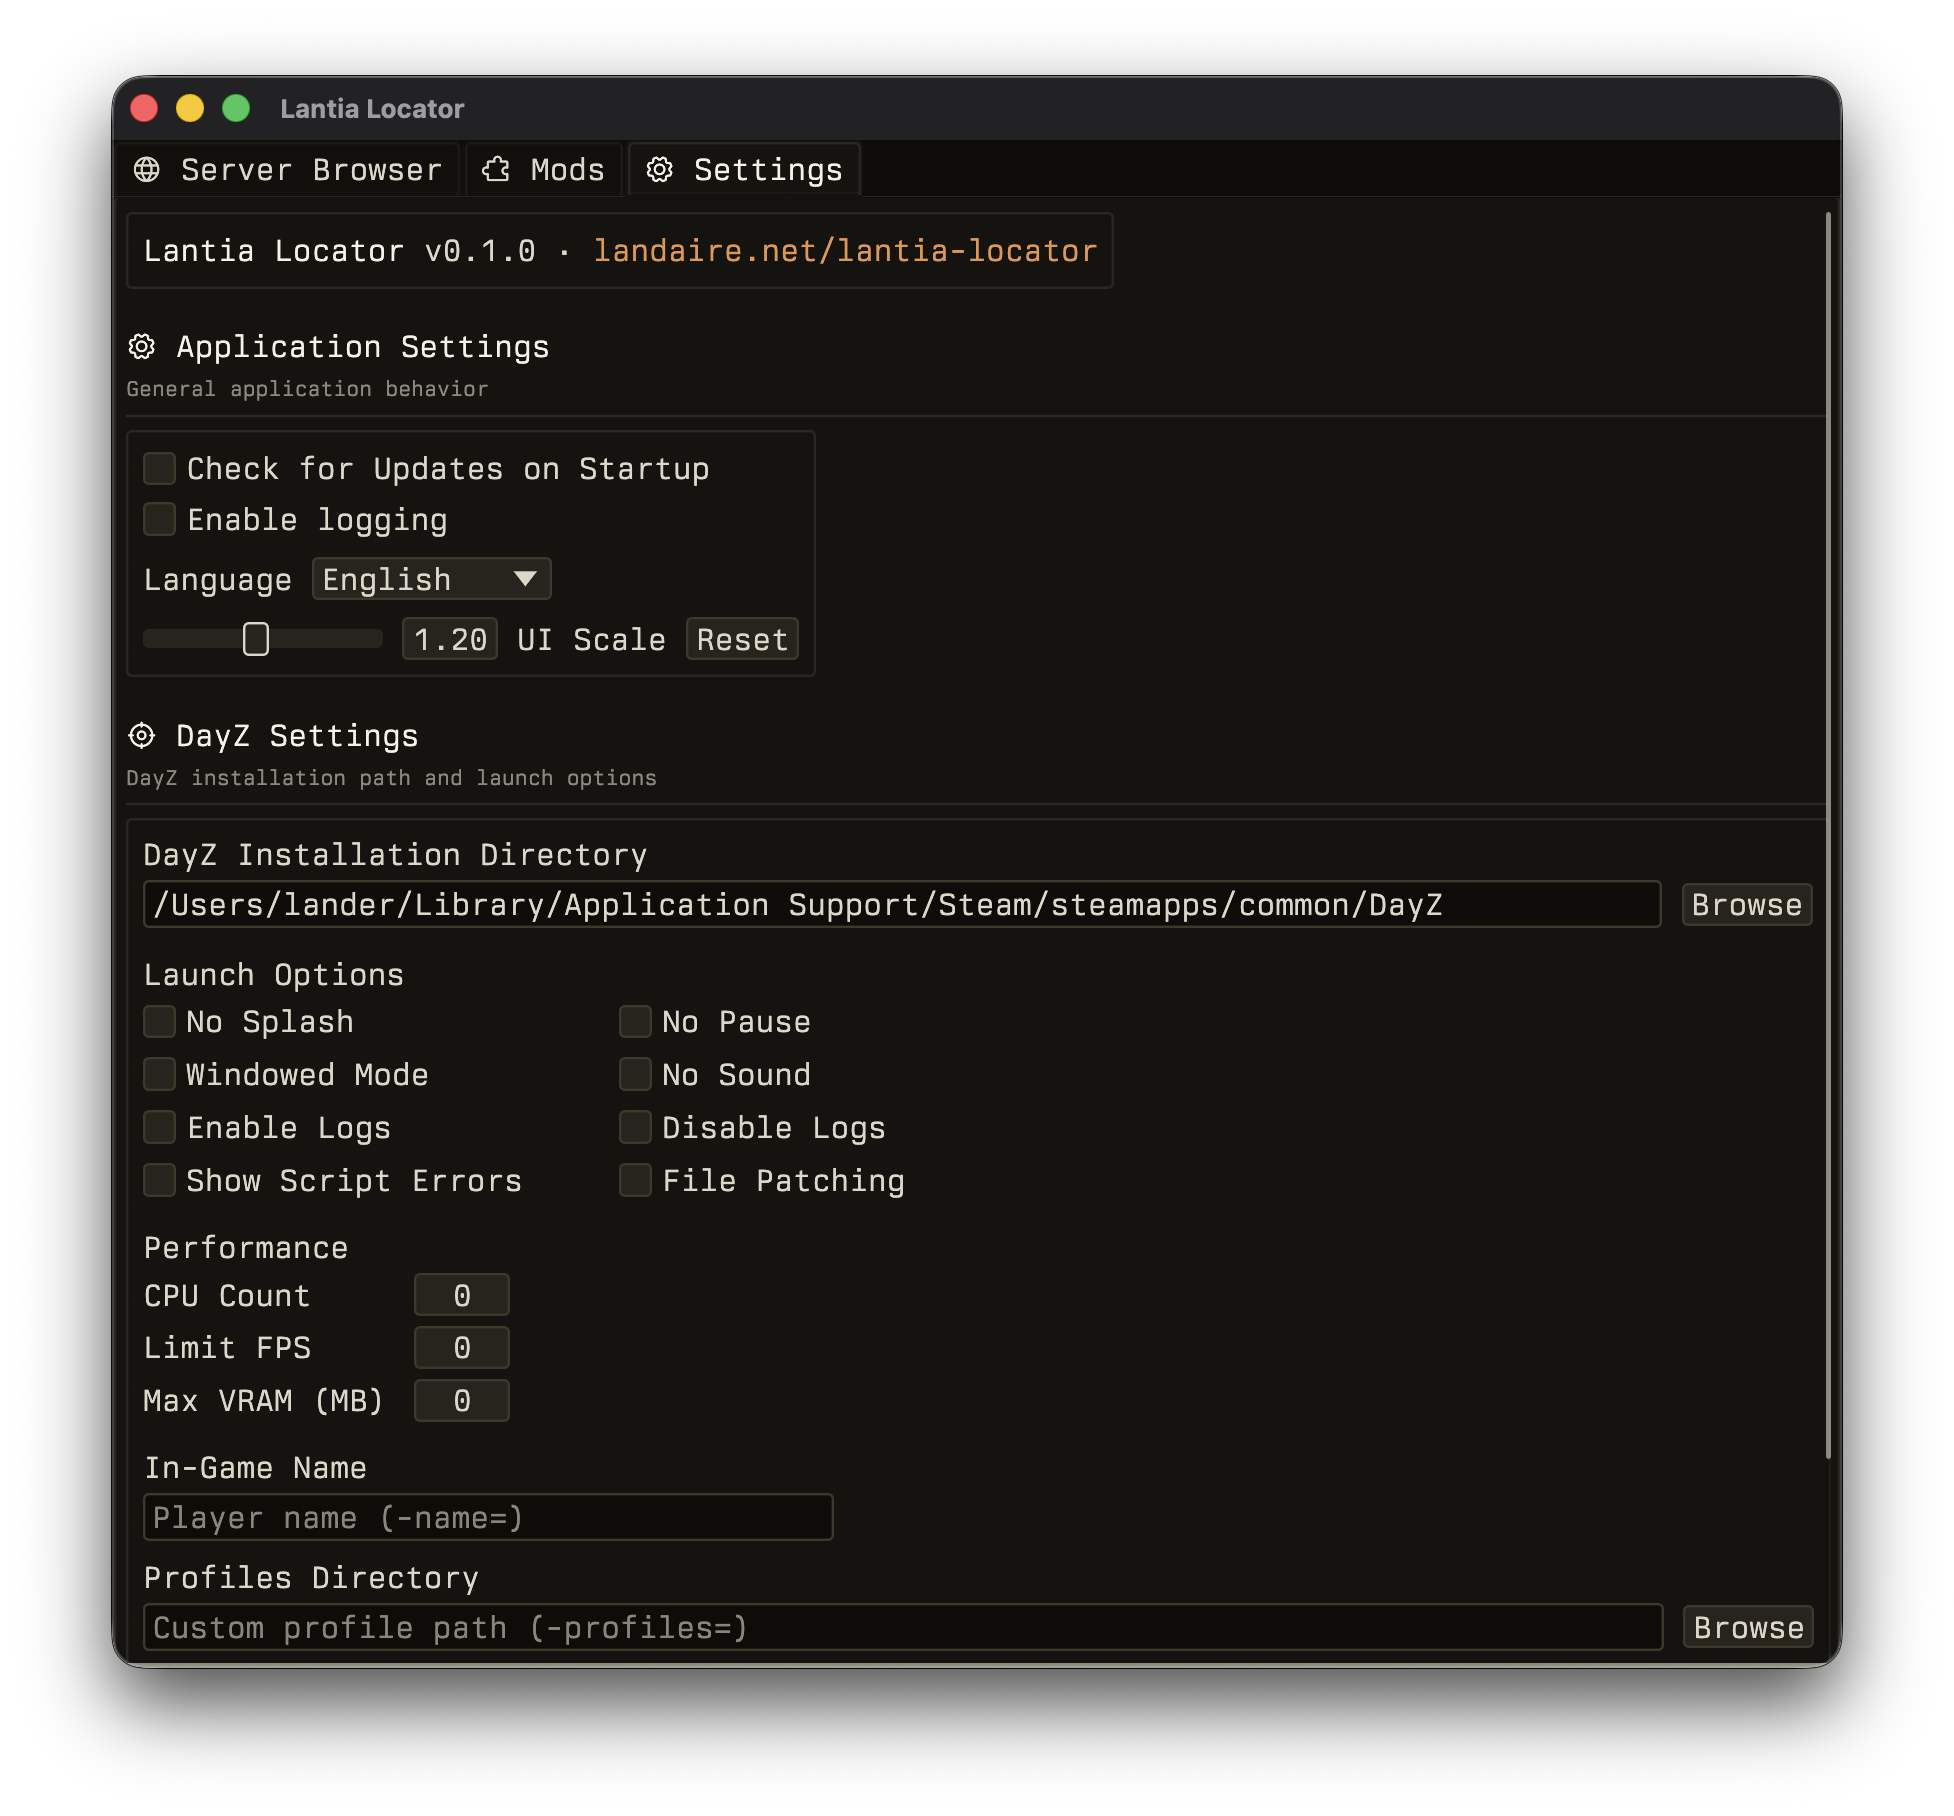1954x1816 pixels.
Task: Click the gear icon beside Application Settings
Action: click(141, 346)
